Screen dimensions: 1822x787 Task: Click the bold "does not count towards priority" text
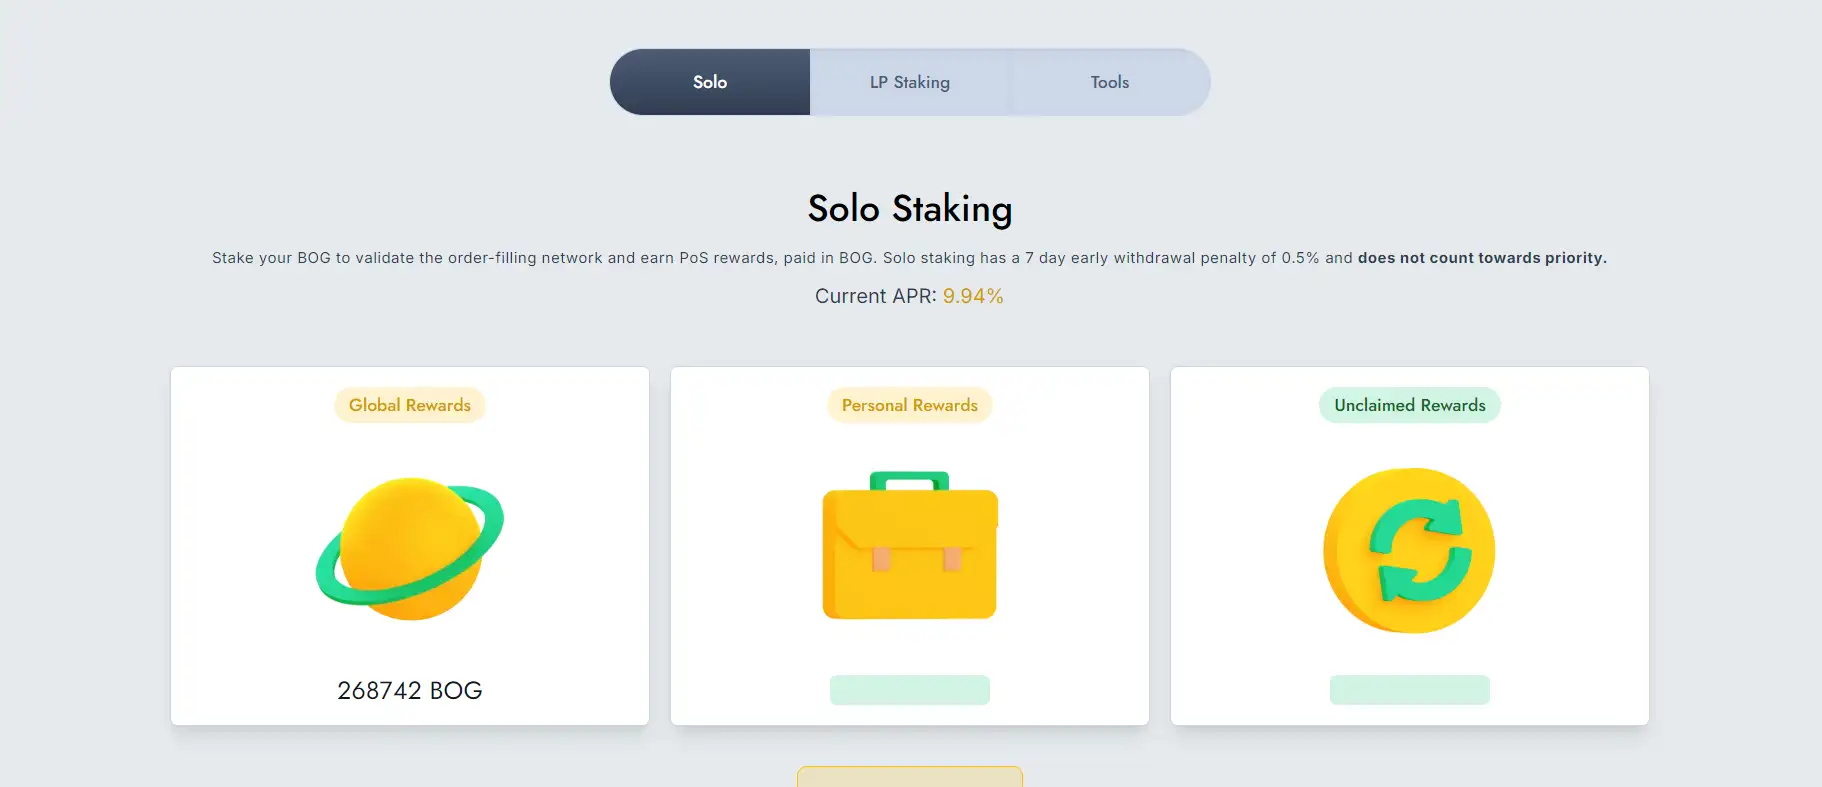click(1482, 258)
